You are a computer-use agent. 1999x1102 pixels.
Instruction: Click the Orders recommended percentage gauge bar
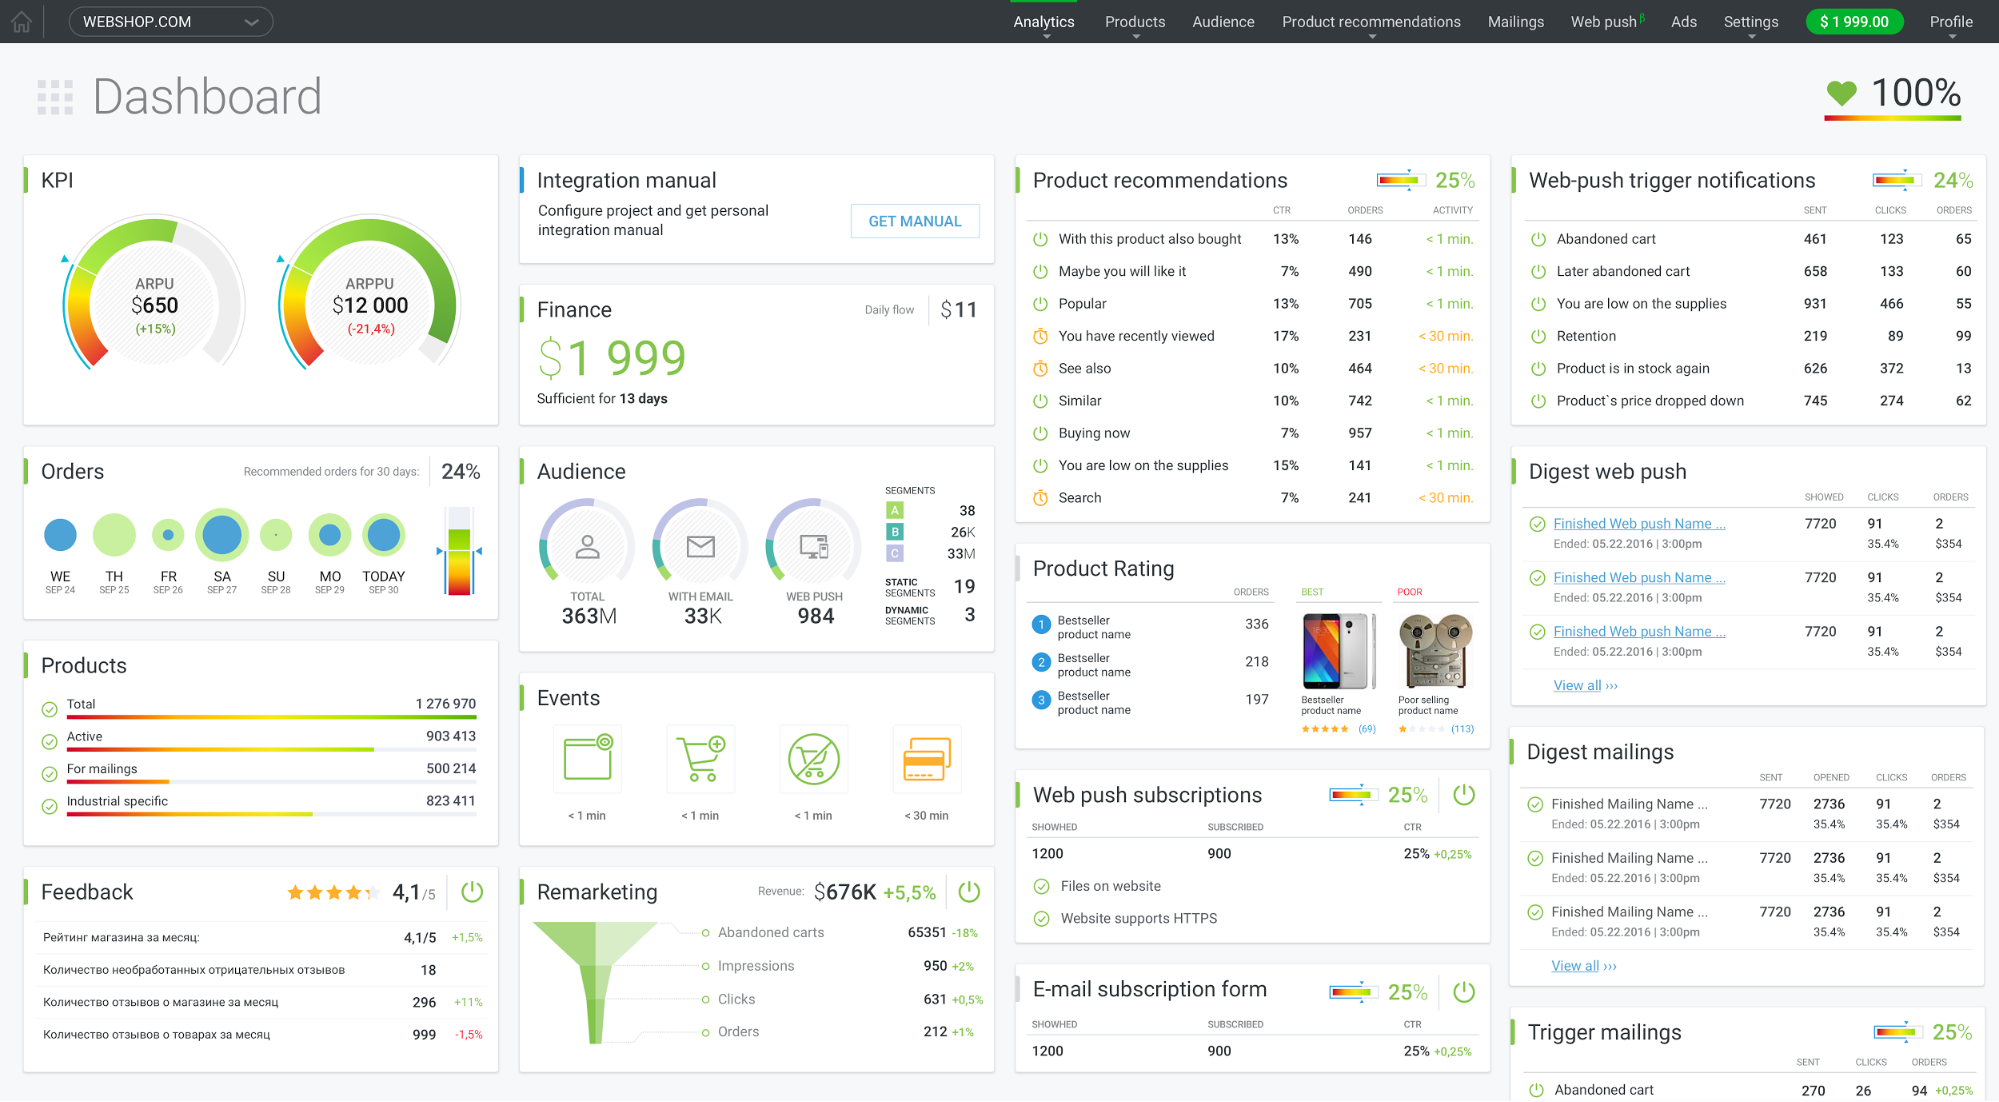(459, 551)
